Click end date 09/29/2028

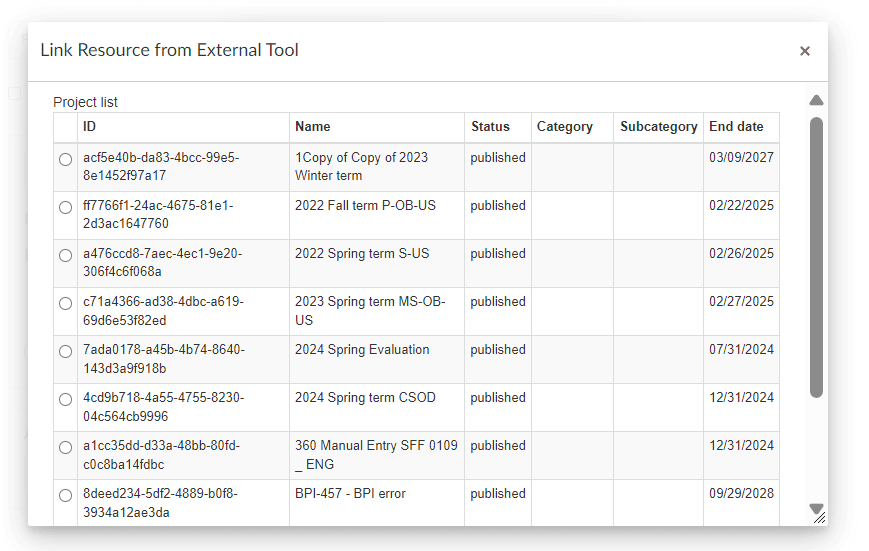[x=741, y=493]
